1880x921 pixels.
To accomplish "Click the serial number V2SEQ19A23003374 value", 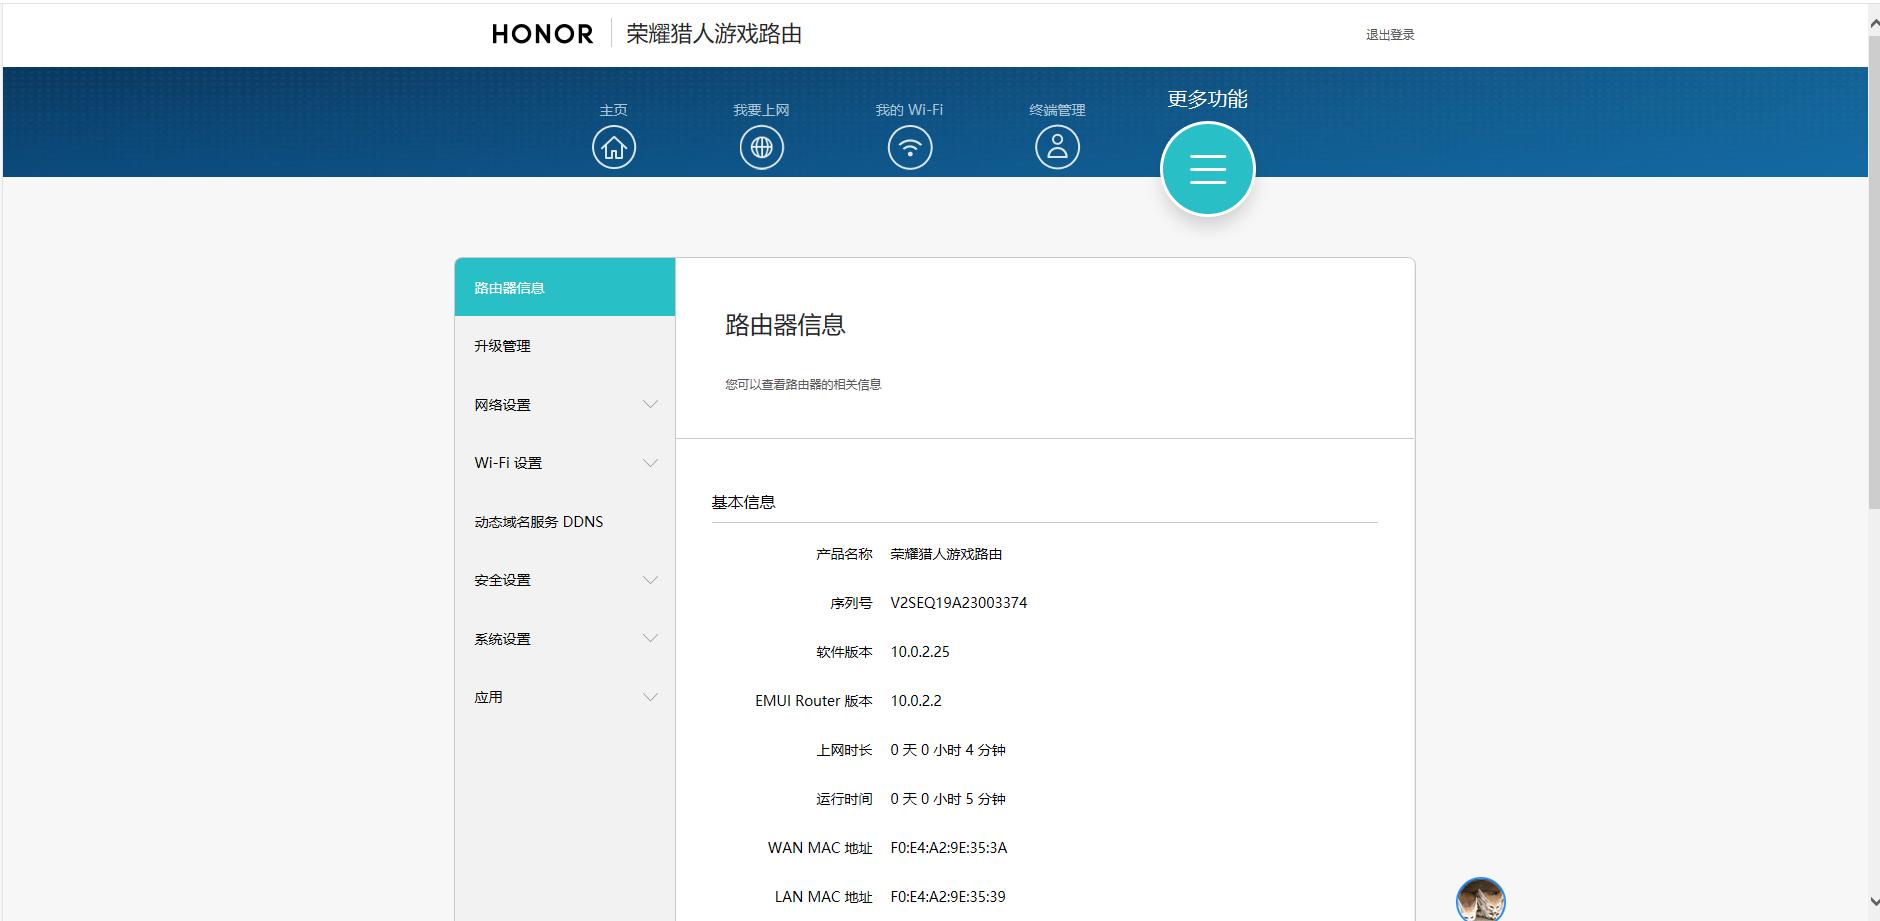I will coord(958,602).
